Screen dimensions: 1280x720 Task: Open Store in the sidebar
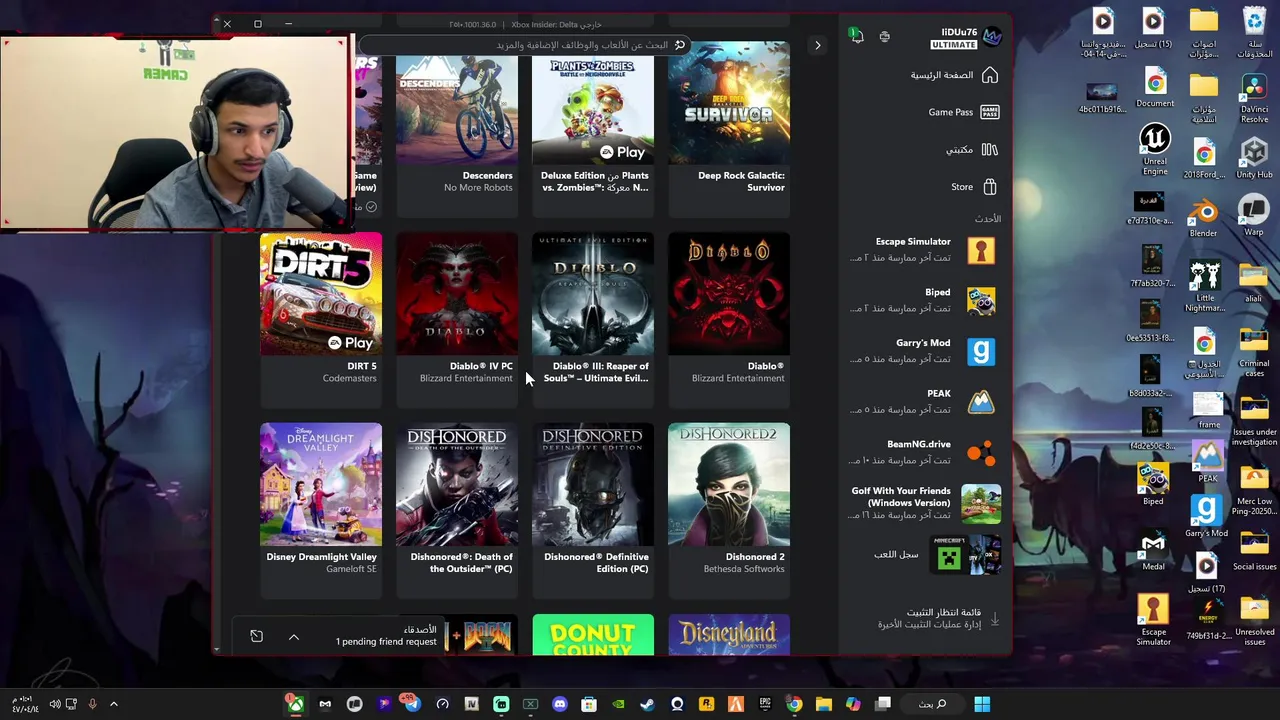pos(974,187)
